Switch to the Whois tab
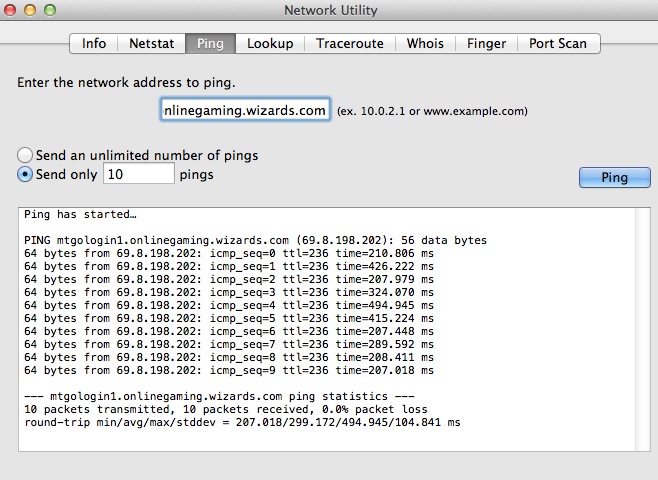 point(425,43)
